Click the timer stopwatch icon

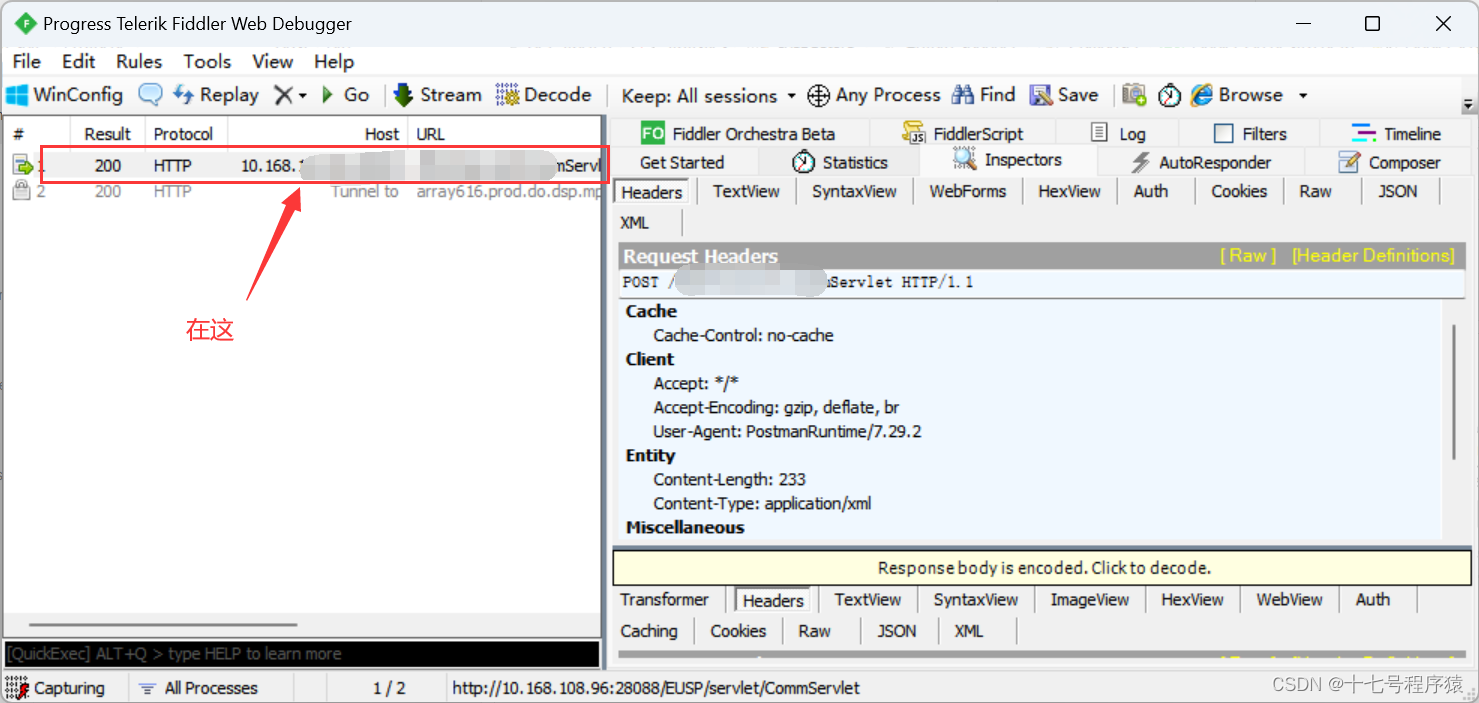(x=1169, y=95)
